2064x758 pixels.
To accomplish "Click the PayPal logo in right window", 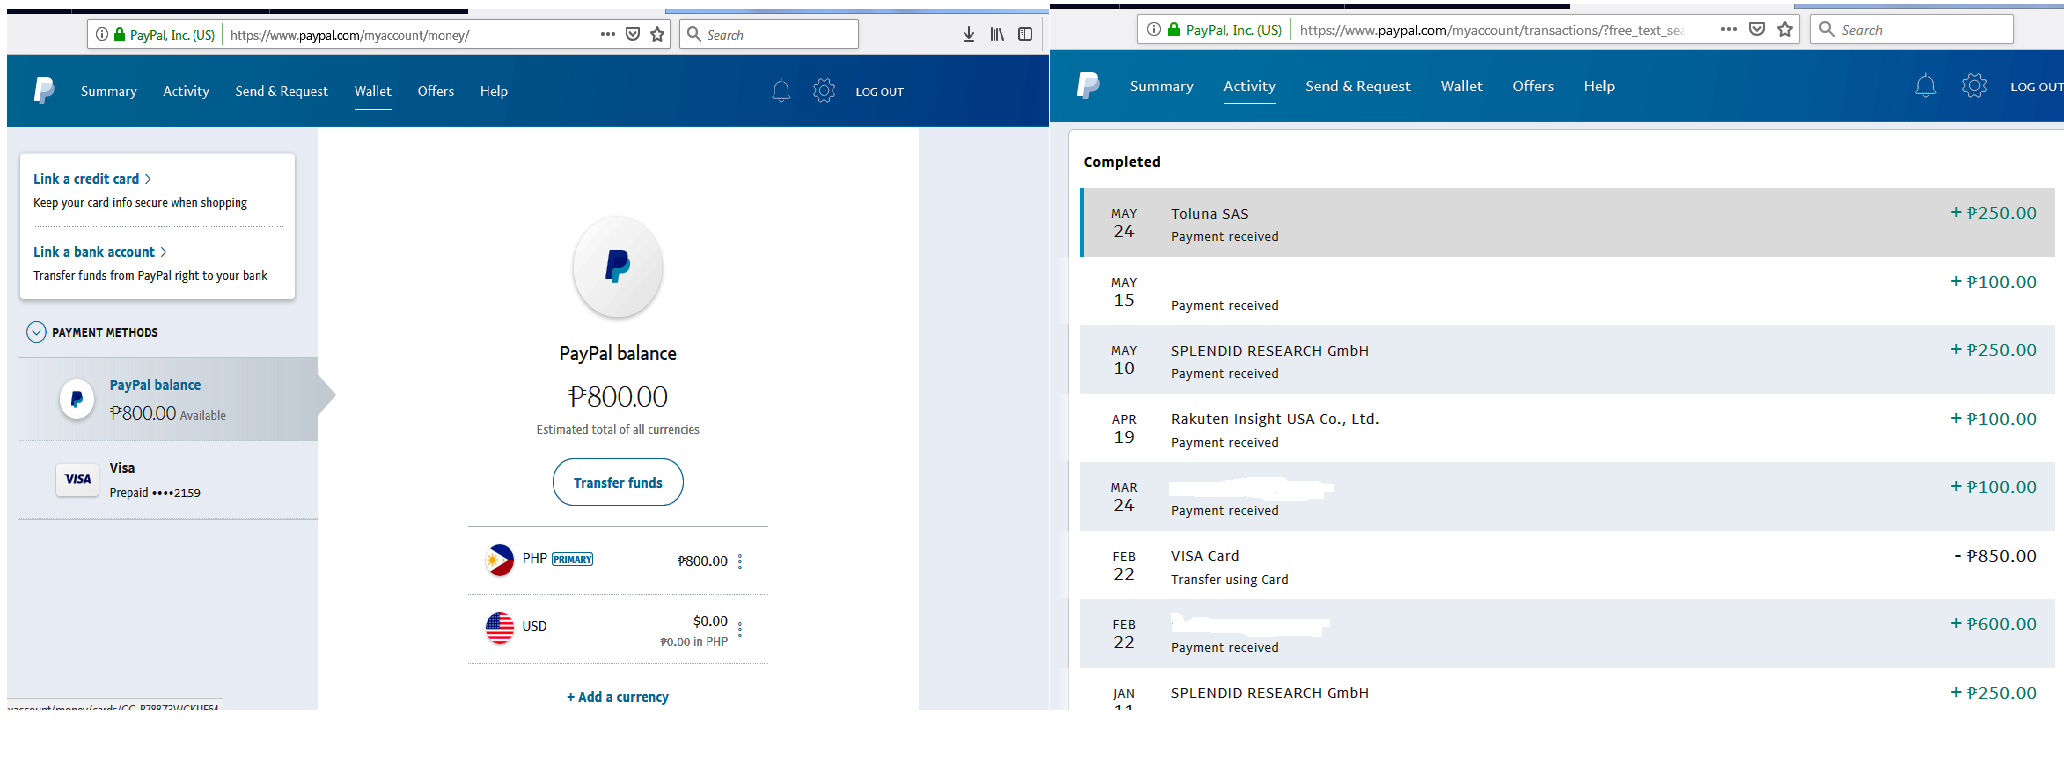I will coord(1088,86).
